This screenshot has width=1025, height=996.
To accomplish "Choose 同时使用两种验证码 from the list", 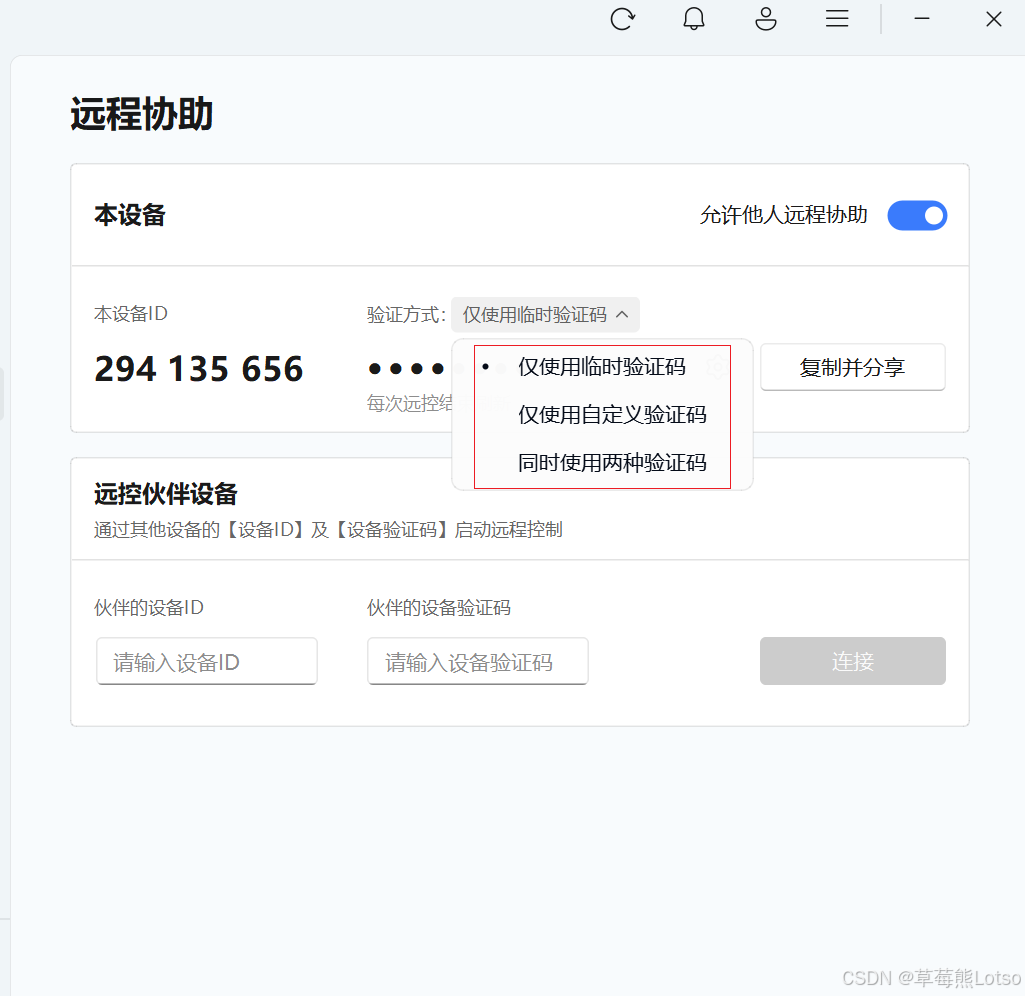I will pos(611,461).
